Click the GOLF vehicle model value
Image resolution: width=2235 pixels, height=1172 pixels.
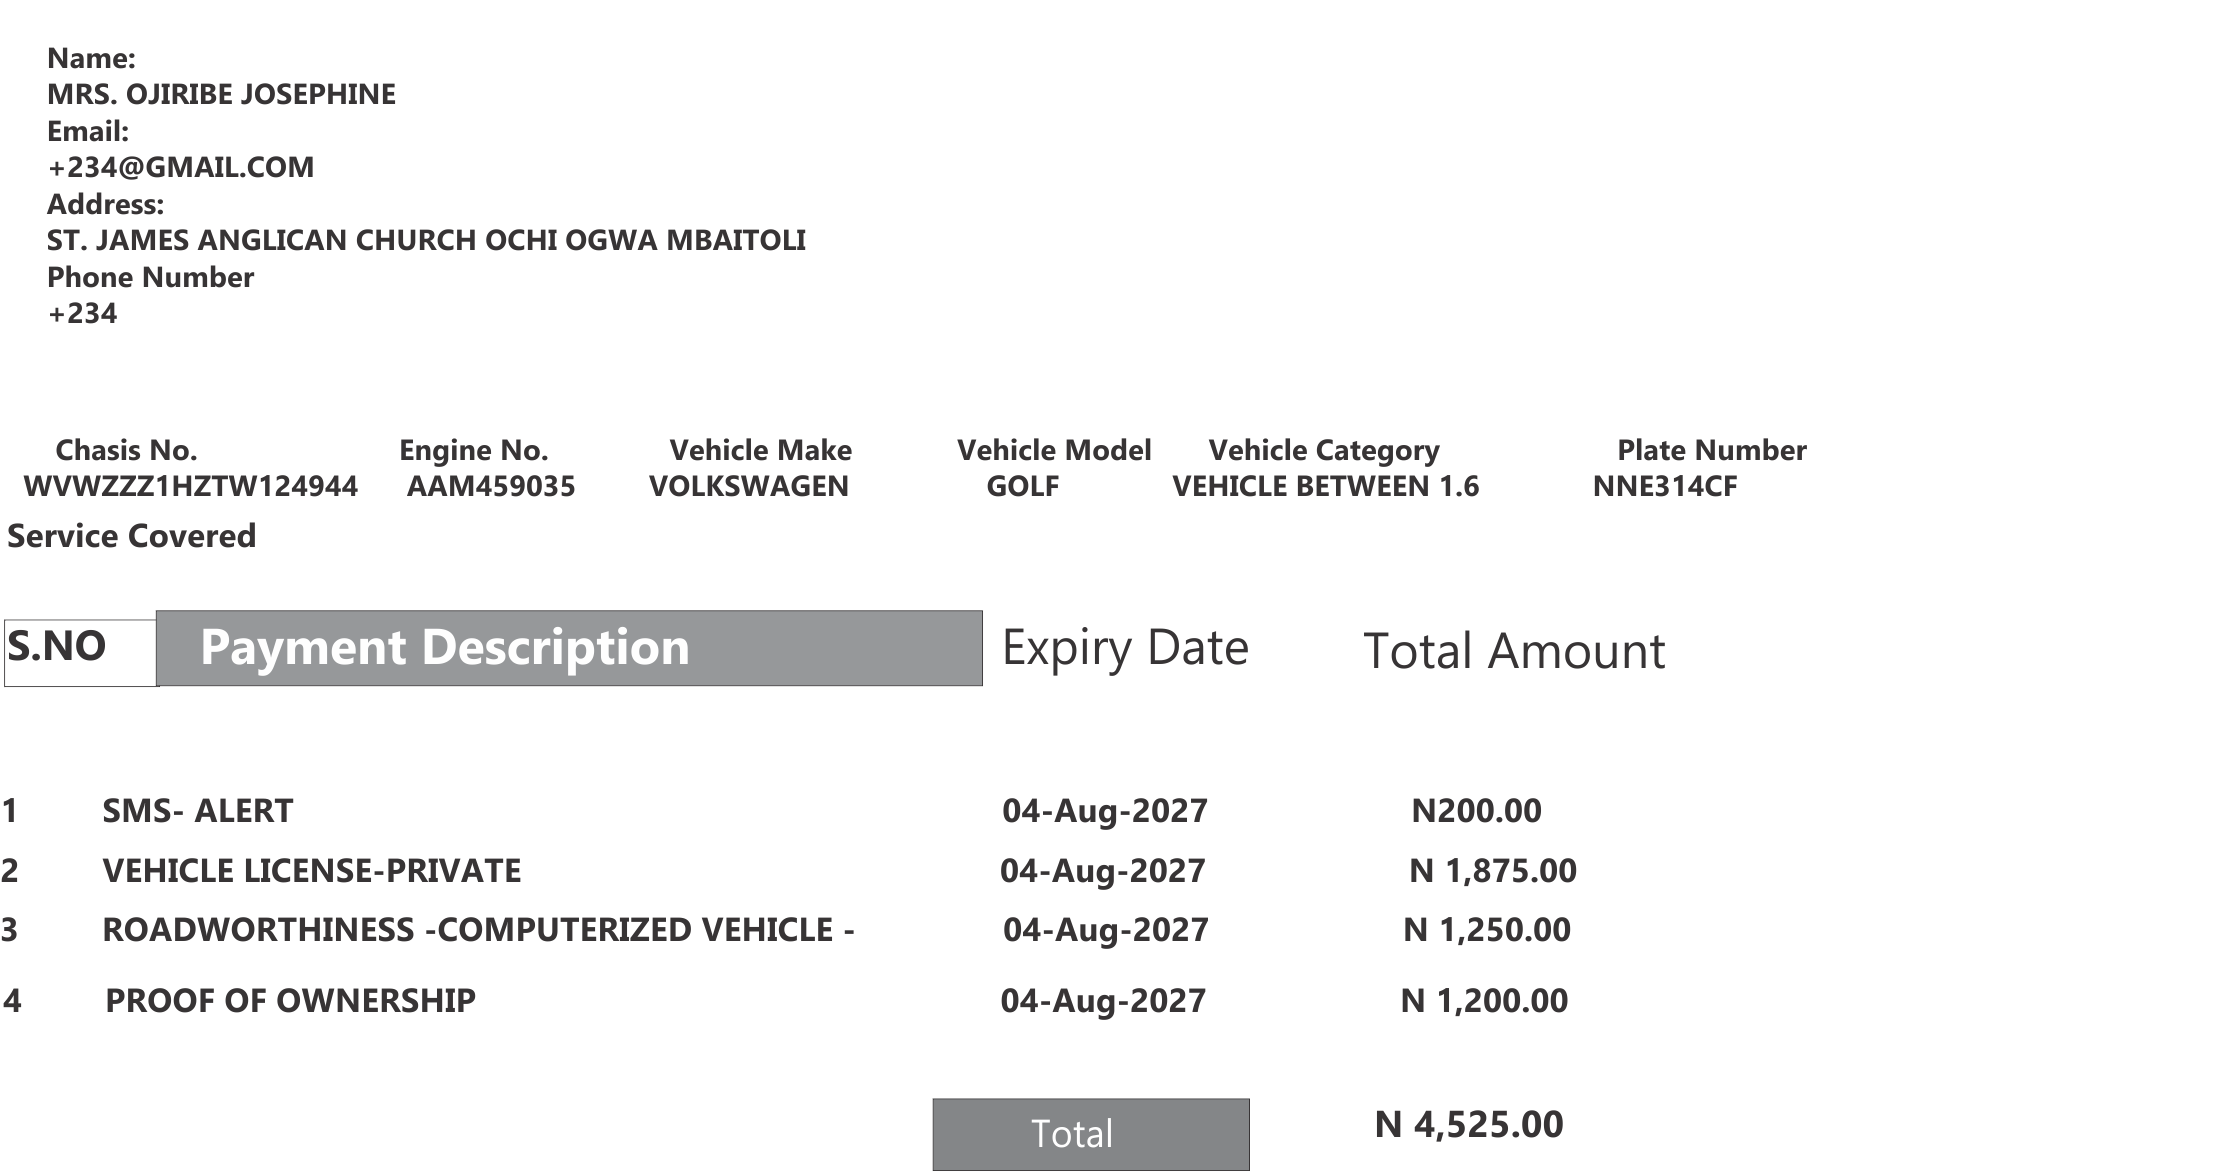pyautogui.click(x=1022, y=486)
